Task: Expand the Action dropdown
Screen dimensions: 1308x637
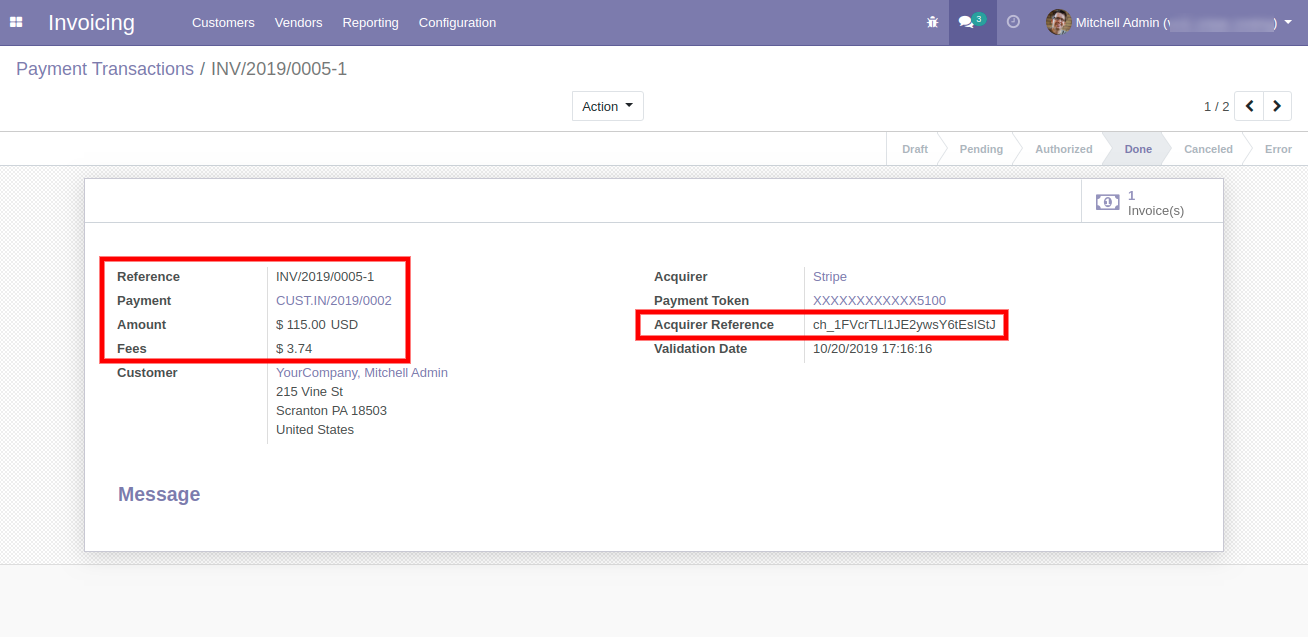Action: 607,106
